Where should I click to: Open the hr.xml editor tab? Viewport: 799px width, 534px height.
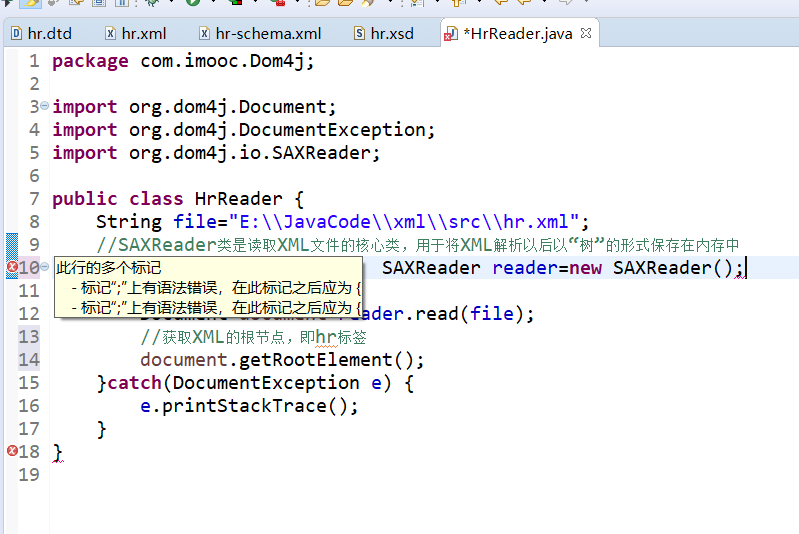coord(136,34)
